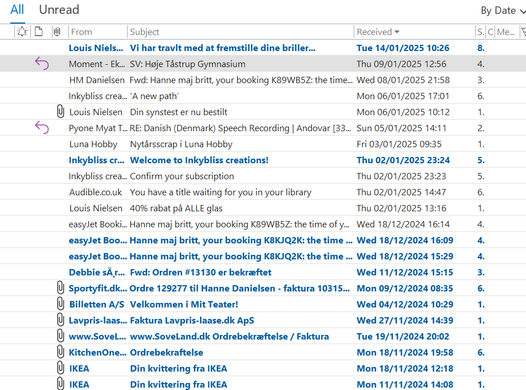Open easyJet booking K89WB5Z email from 16:14
526x390 pixels.
click(x=263, y=224)
